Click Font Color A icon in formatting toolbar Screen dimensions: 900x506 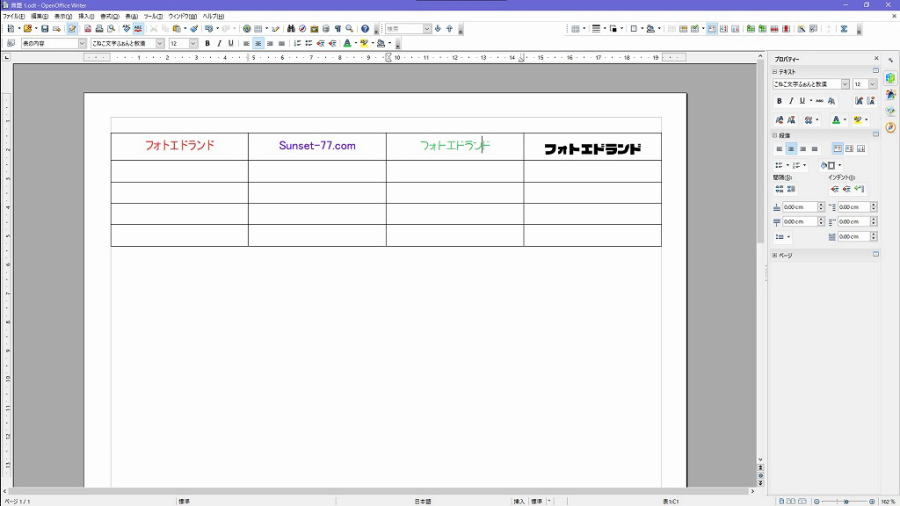coord(347,44)
